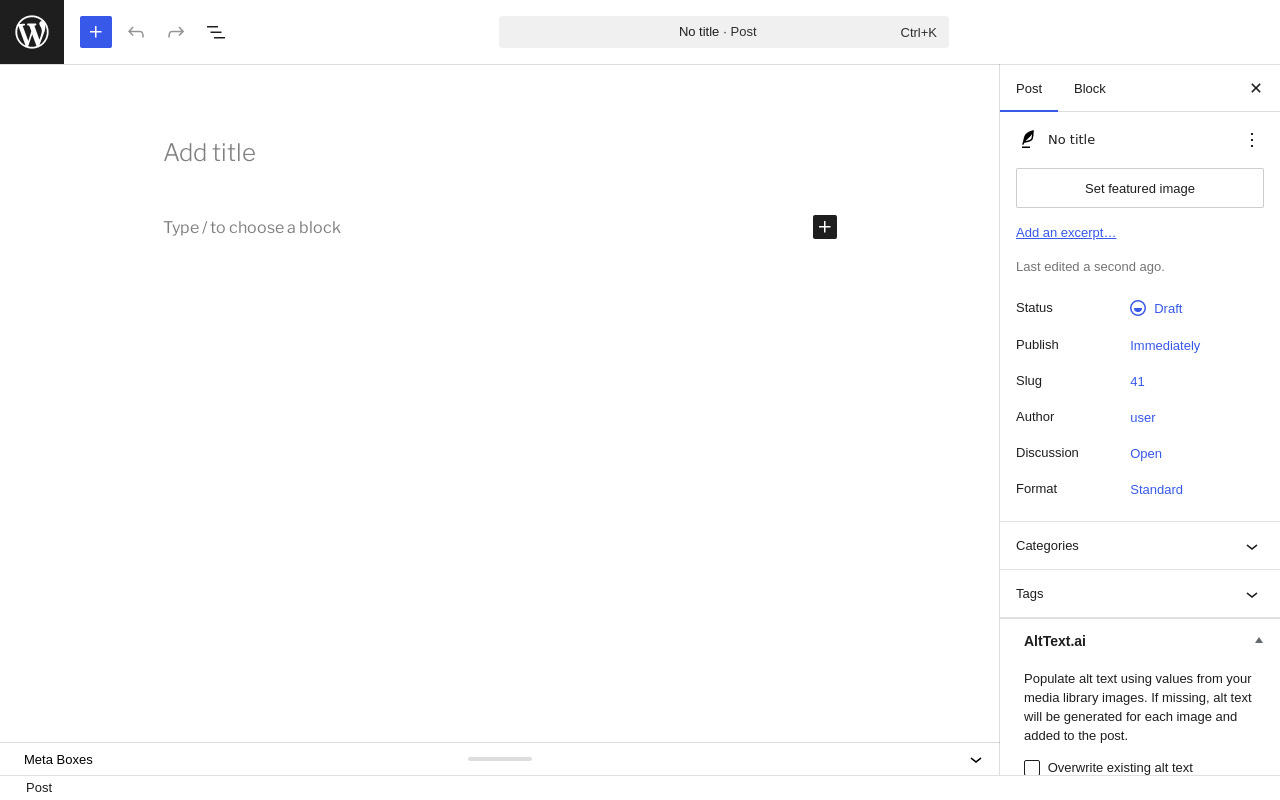Open the block inserter toggle button

click(x=96, y=32)
